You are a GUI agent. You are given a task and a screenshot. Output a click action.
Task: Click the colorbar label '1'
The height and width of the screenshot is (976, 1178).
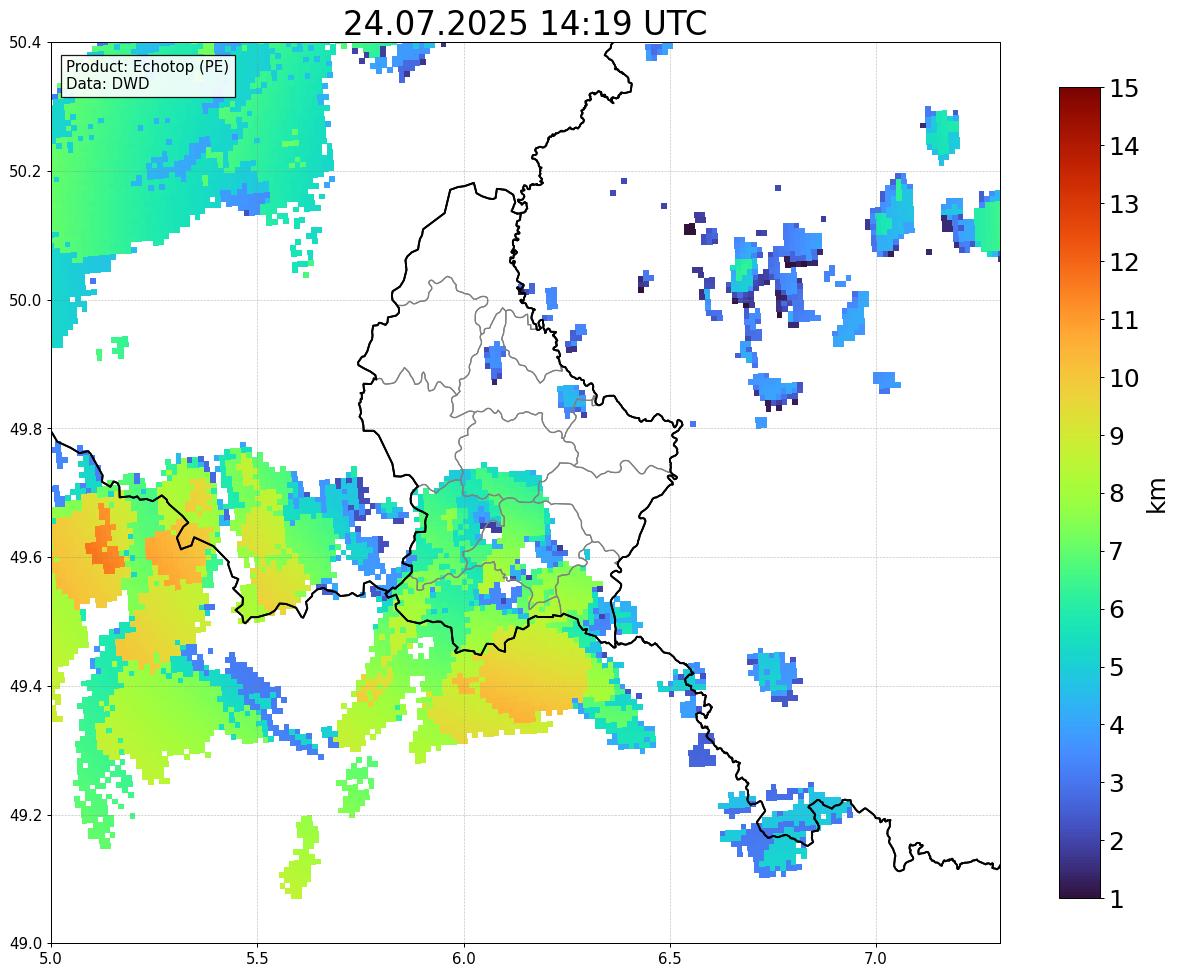click(x=1117, y=899)
